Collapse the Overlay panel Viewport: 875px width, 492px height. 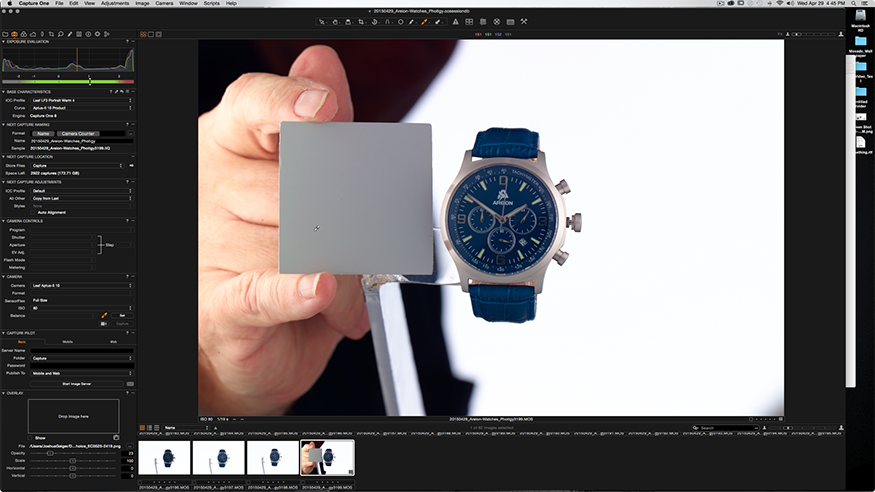point(3,393)
